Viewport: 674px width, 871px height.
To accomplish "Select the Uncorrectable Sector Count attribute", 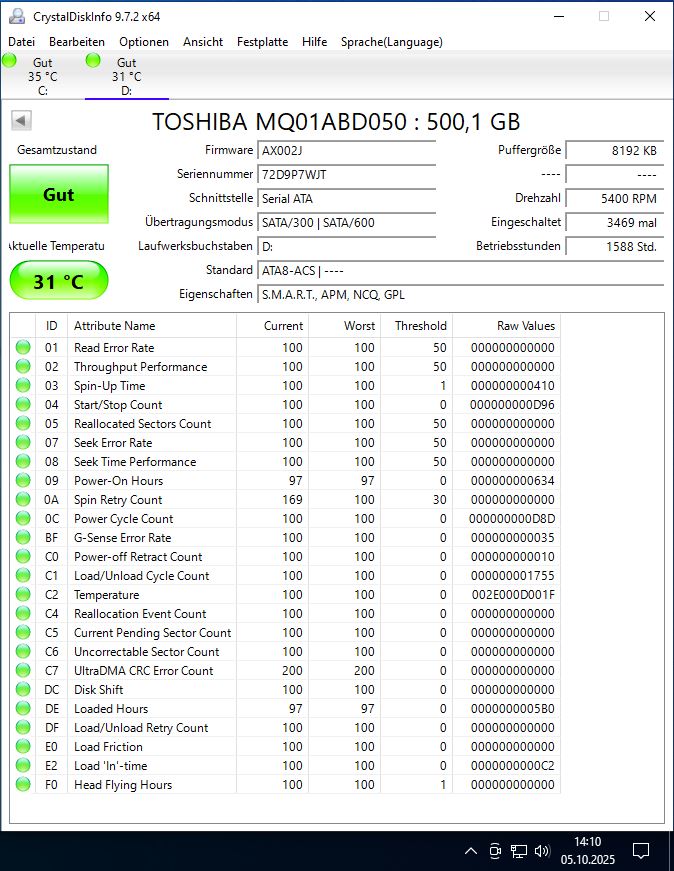I will tap(147, 652).
